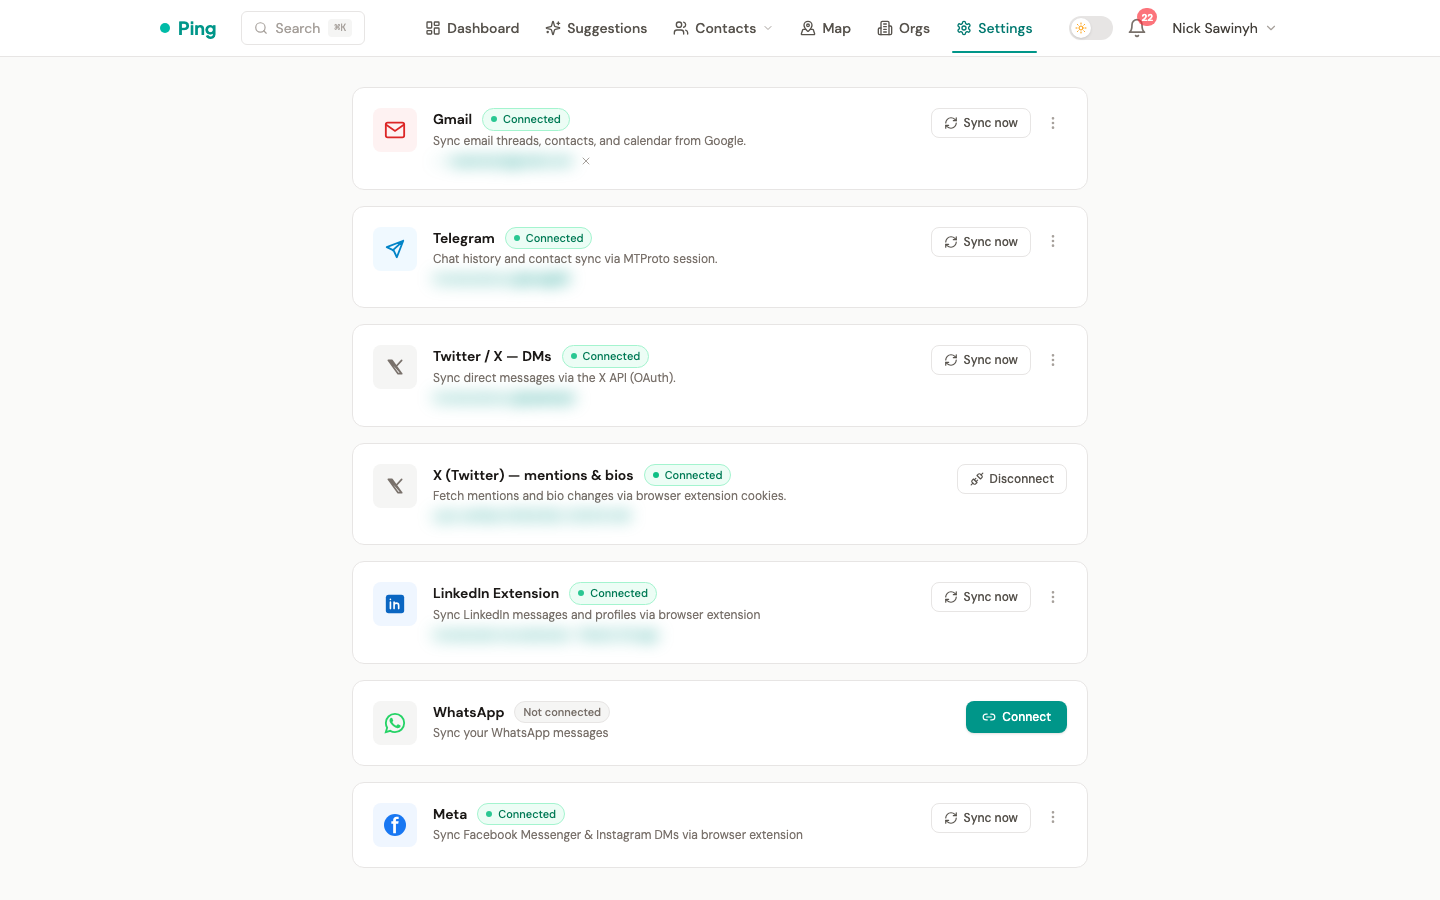Open more options for Twitter / X — DMs
The image size is (1440, 900).
(1053, 360)
